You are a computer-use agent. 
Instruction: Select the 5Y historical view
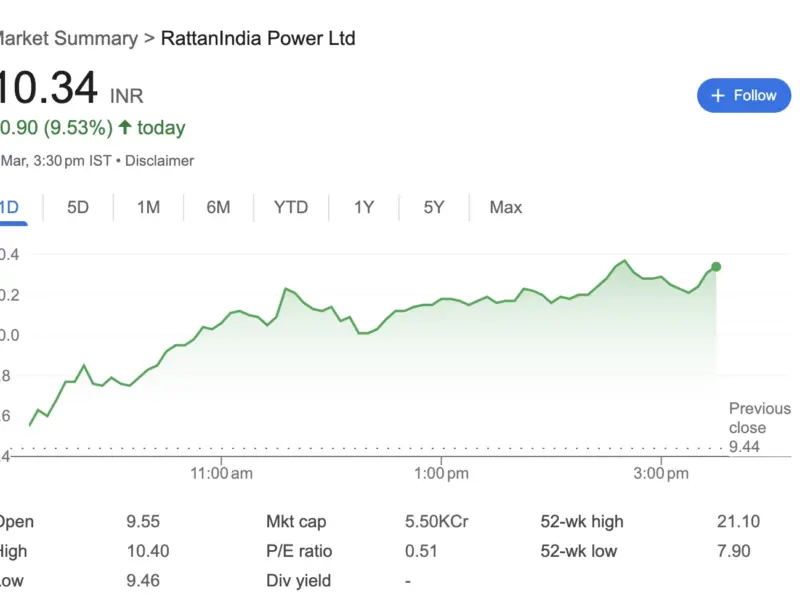tap(432, 207)
